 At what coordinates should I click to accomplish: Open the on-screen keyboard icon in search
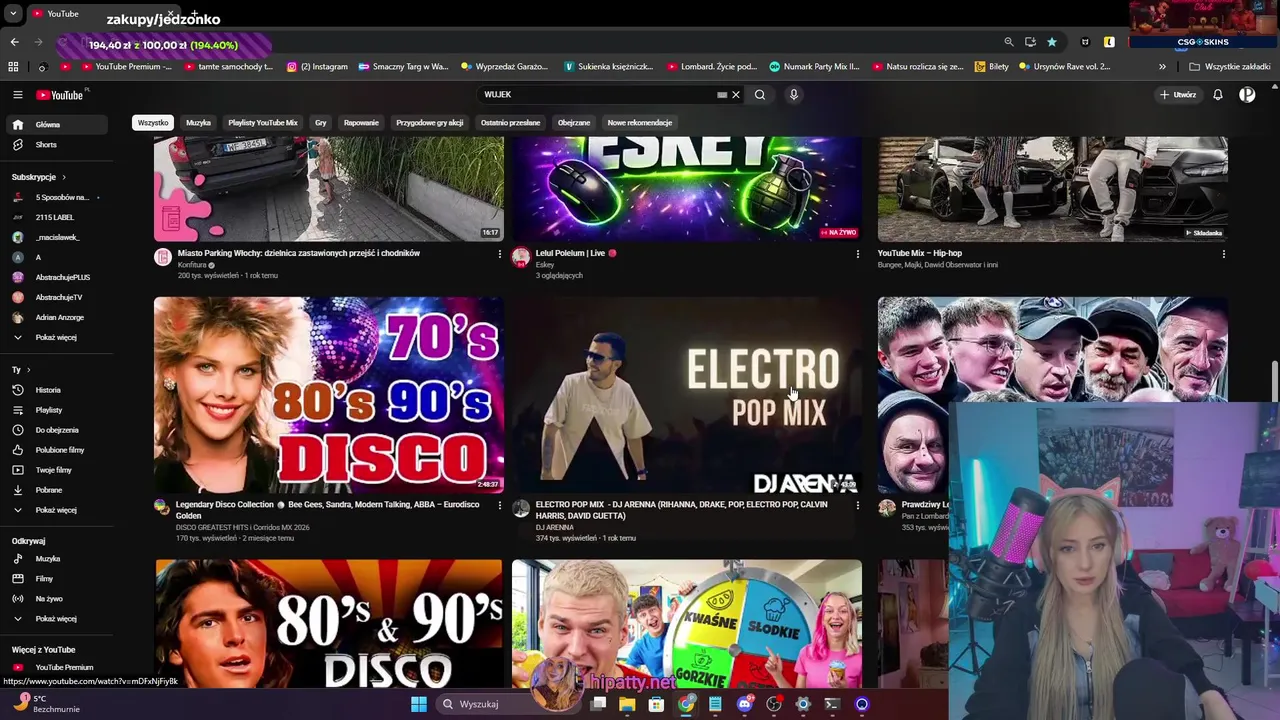[x=721, y=95]
